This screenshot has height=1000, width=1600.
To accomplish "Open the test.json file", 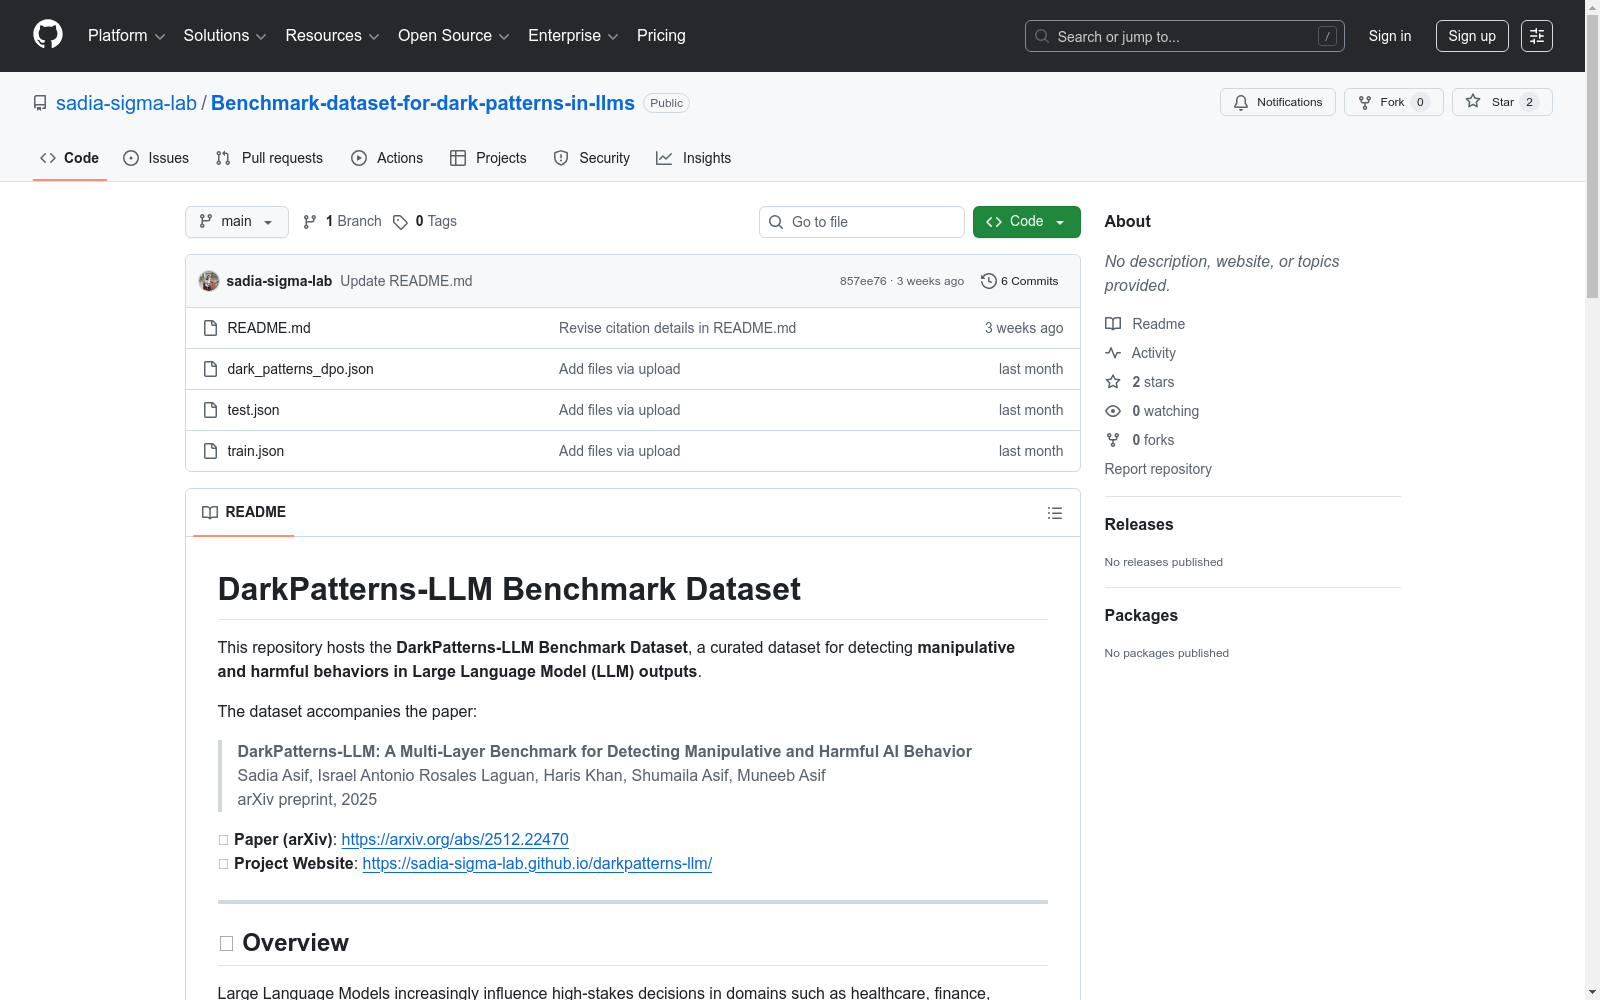I will 253,410.
